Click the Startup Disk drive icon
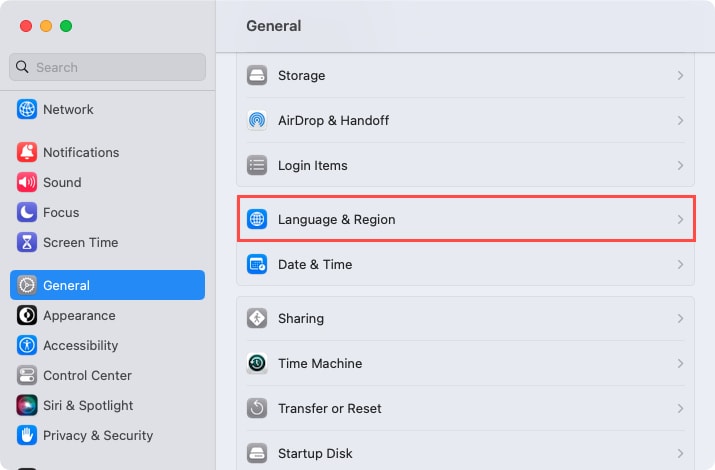 [x=257, y=453]
